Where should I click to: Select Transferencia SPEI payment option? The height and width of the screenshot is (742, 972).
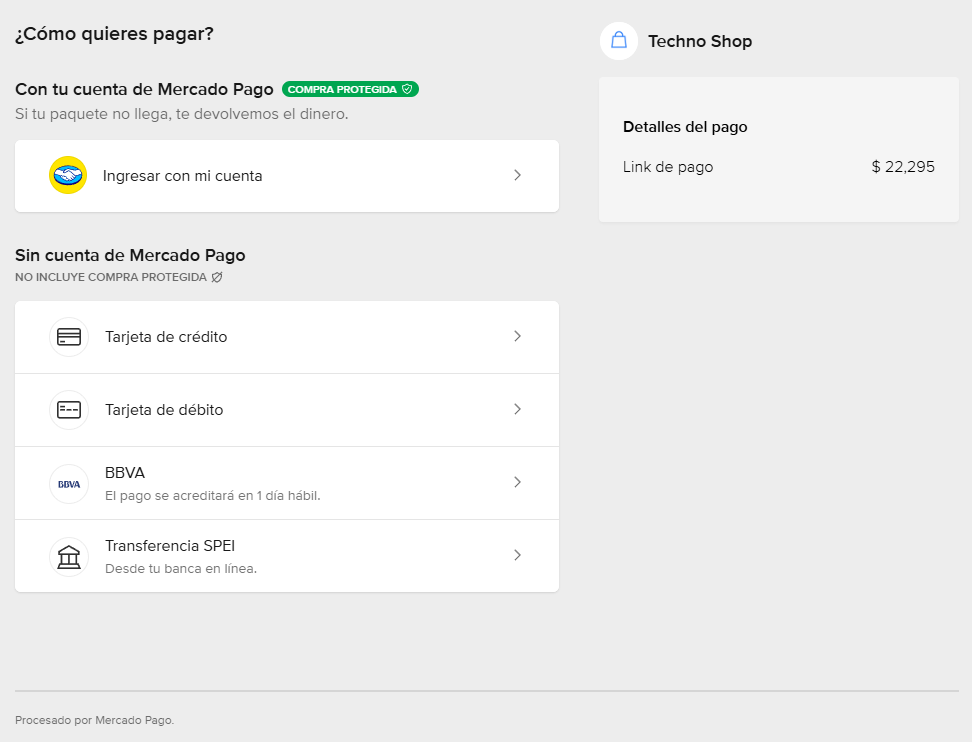pos(287,556)
